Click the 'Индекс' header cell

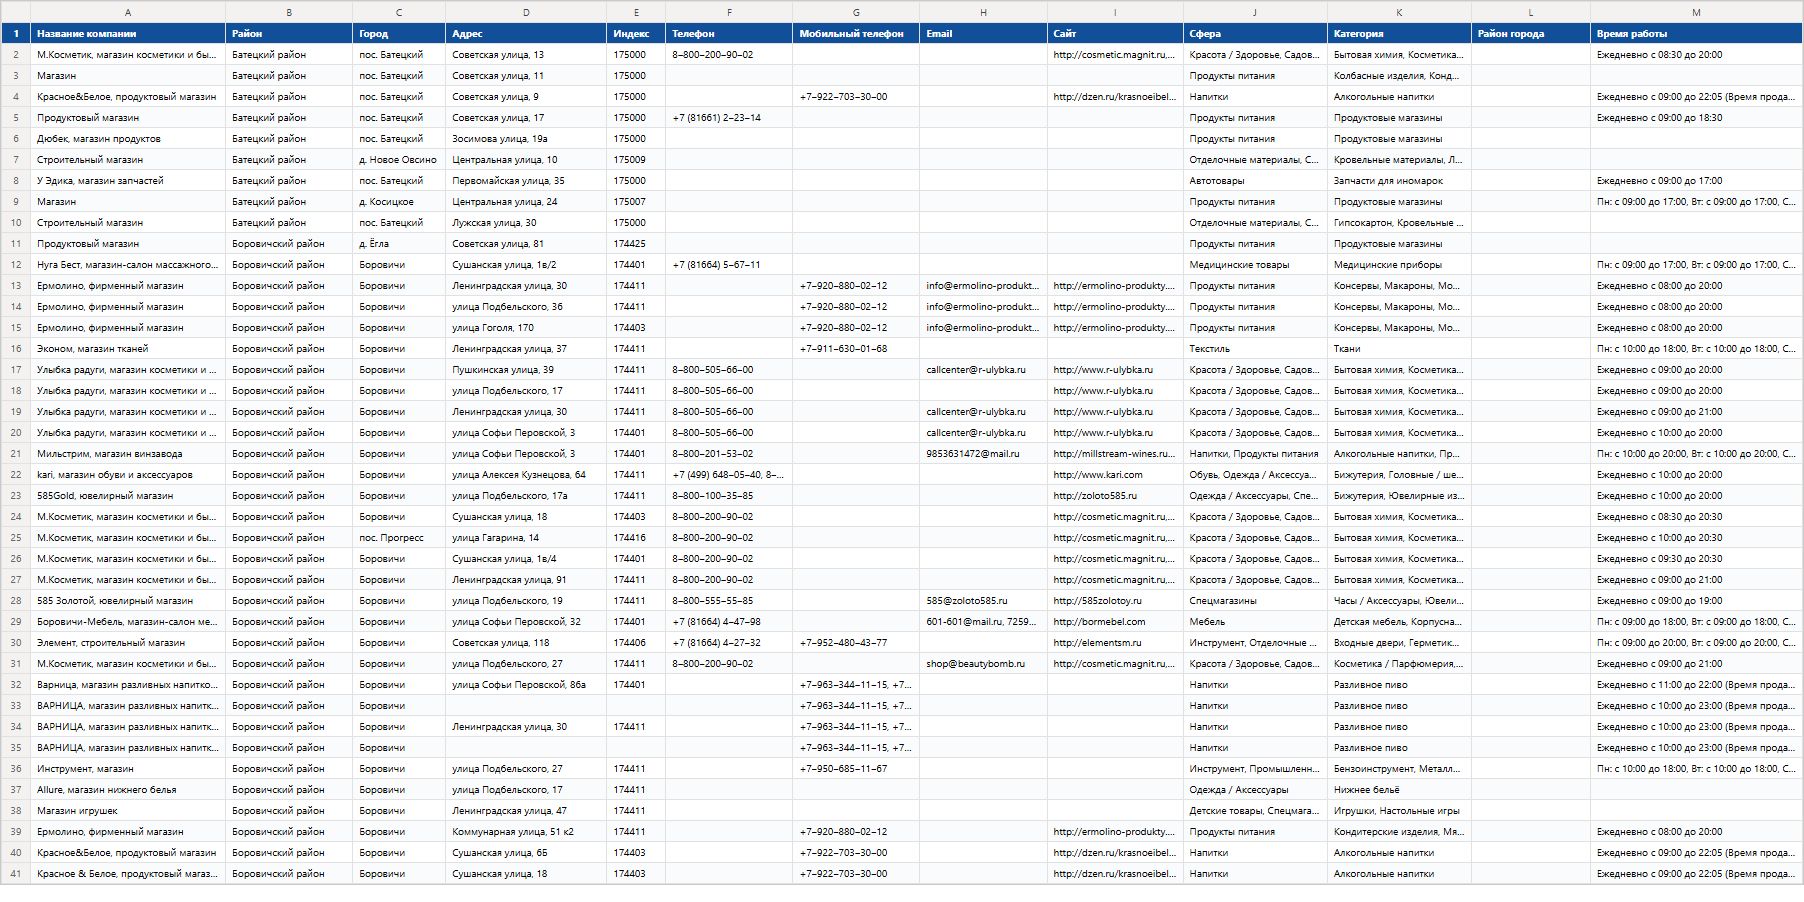tap(636, 33)
